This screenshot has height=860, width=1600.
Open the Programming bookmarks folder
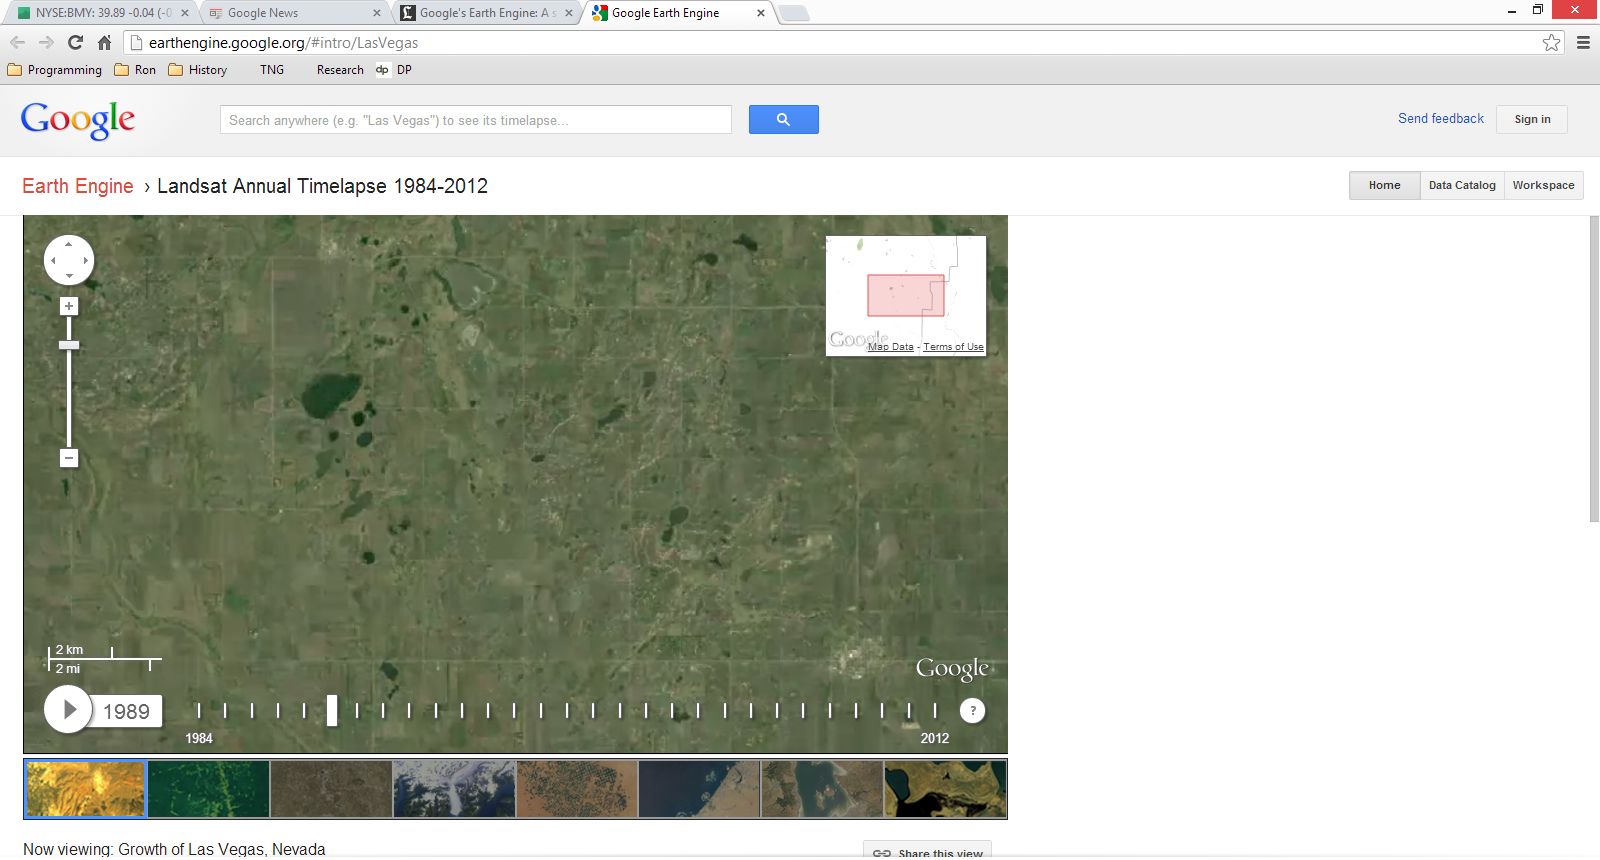[55, 70]
